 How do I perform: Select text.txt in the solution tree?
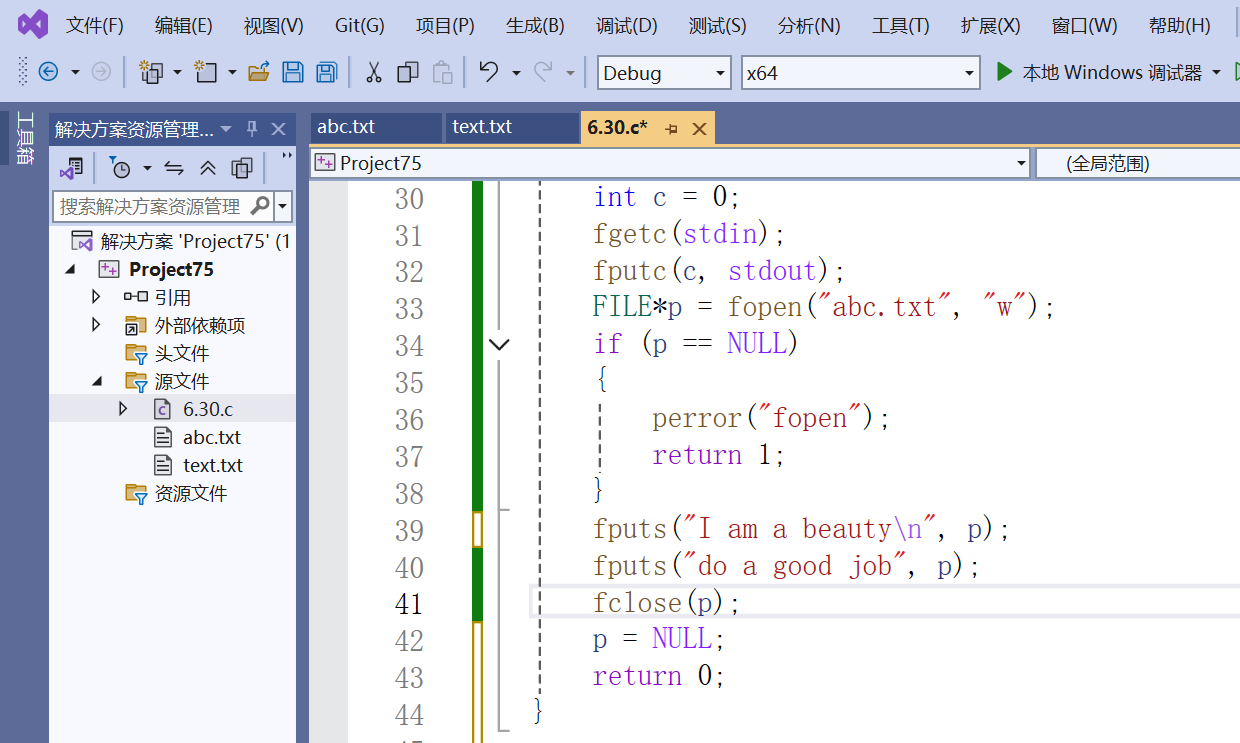click(x=212, y=465)
